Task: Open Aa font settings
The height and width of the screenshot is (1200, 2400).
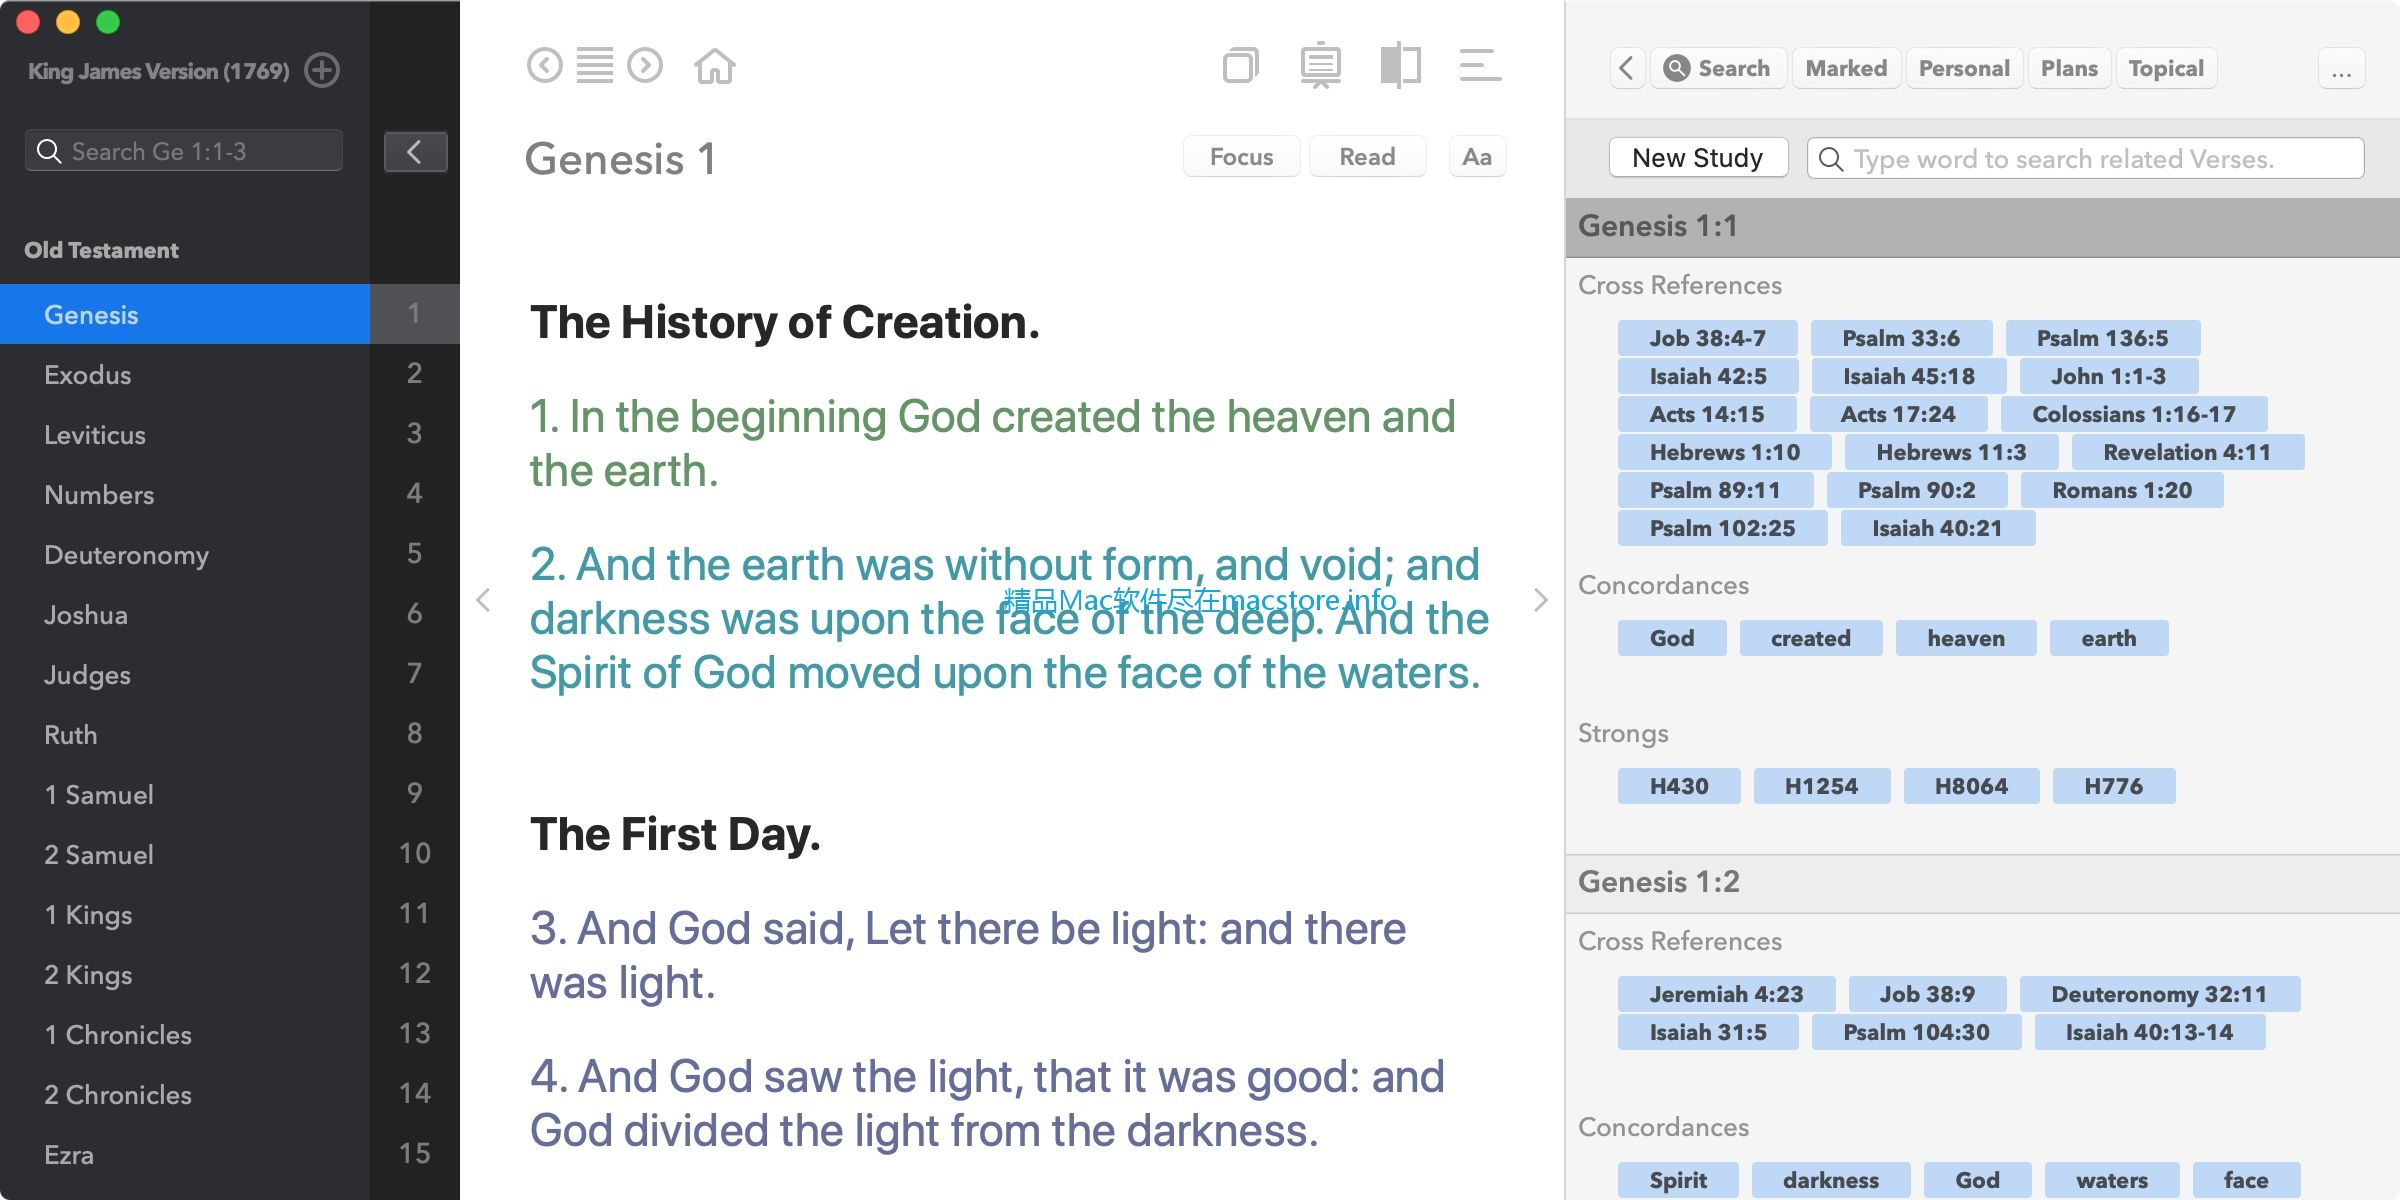Action: coord(1477,157)
